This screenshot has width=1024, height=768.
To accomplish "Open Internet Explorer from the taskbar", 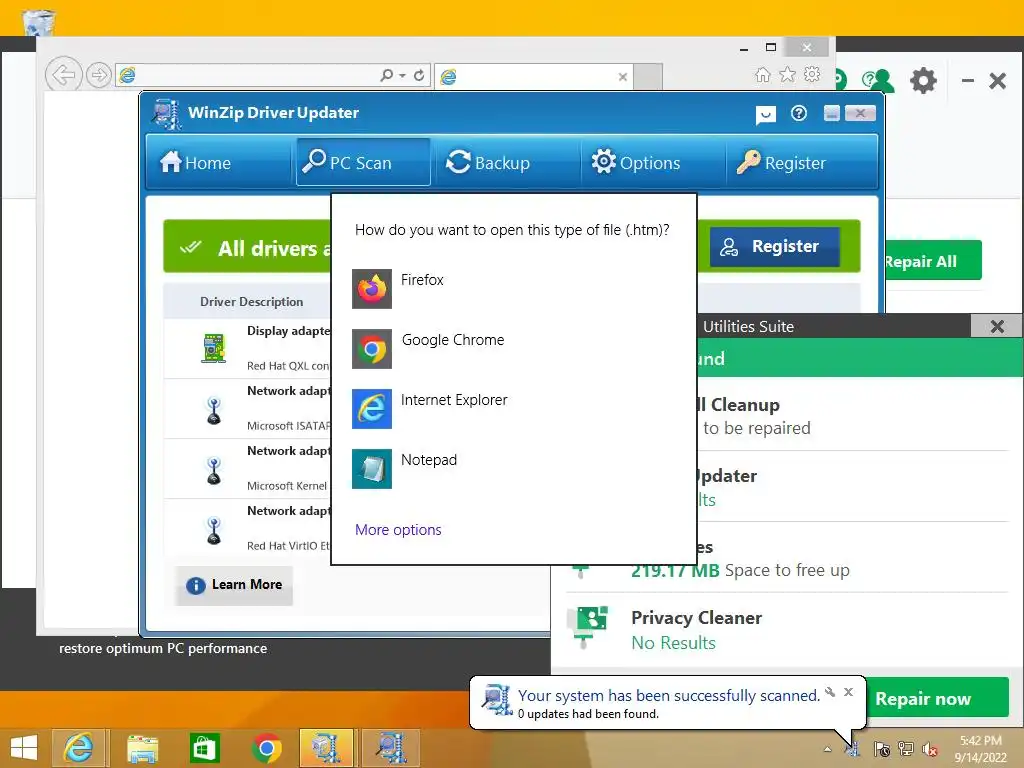I will pyautogui.click(x=78, y=748).
